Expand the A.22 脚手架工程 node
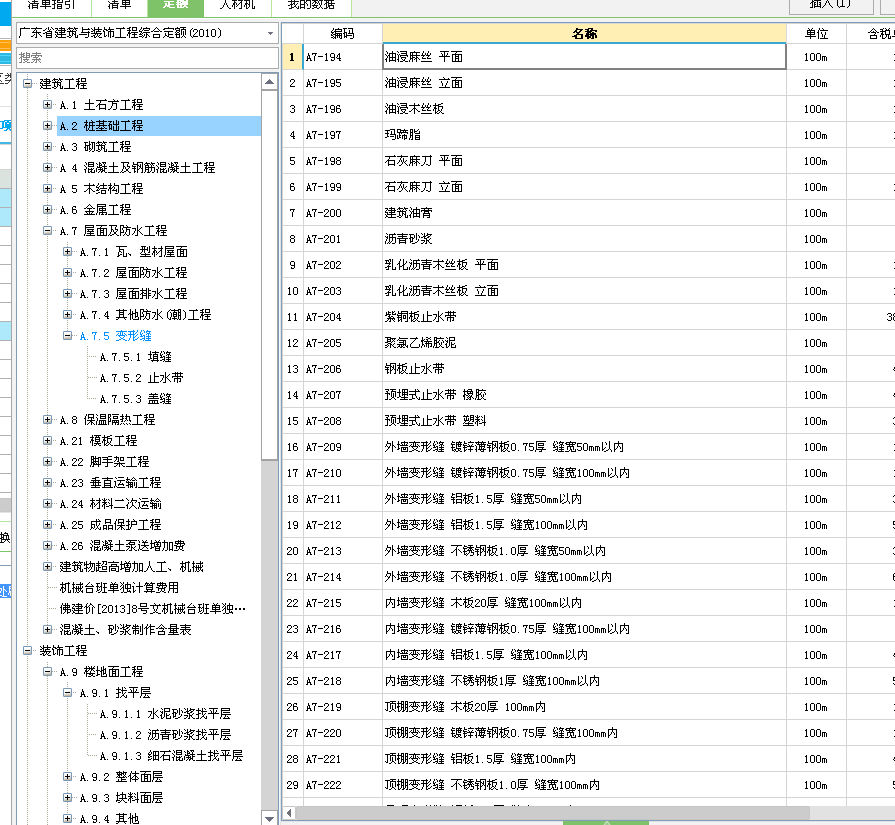 tap(47, 461)
